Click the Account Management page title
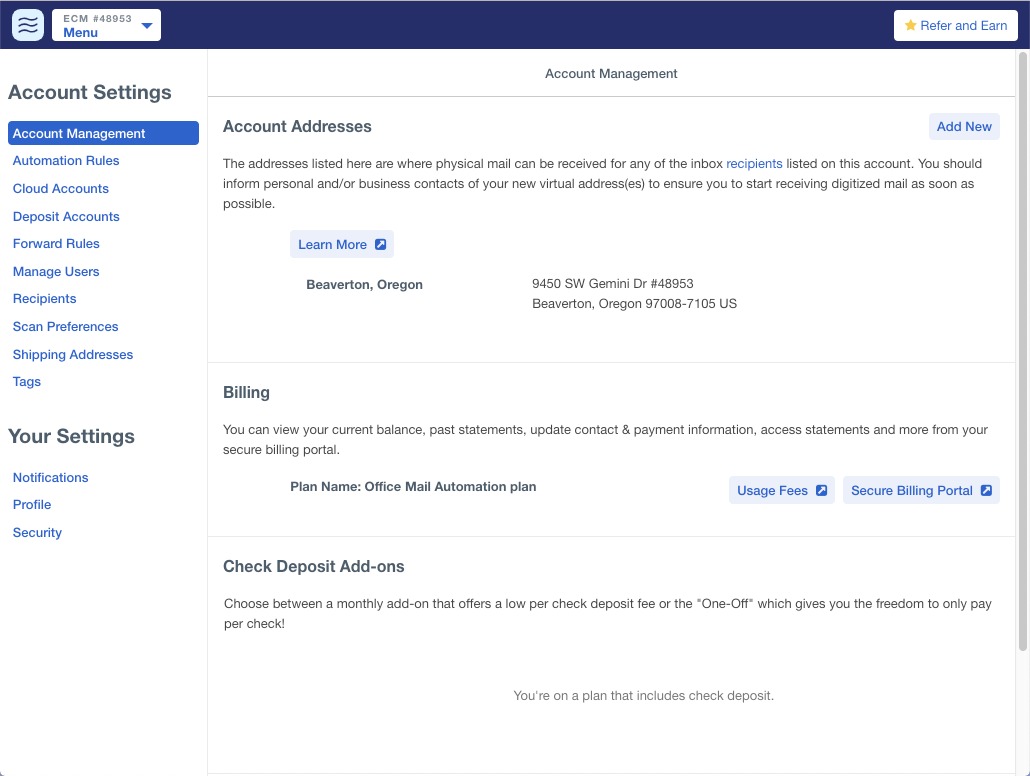The width and height of the screenshot is (1030, 776). click(x=611, y=74)
